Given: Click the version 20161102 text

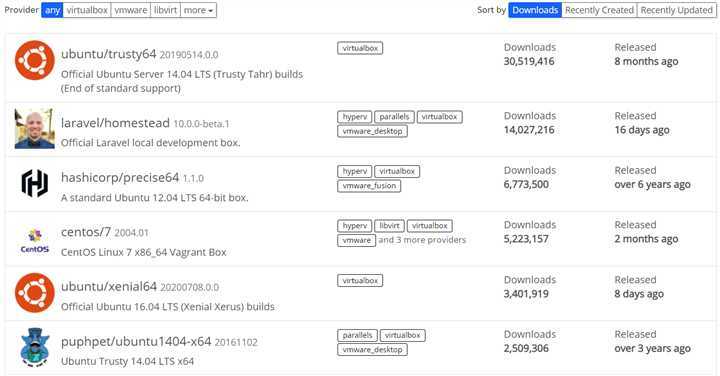Looking at the screenshot, I should pyautogui.click(x=236, y=342).
